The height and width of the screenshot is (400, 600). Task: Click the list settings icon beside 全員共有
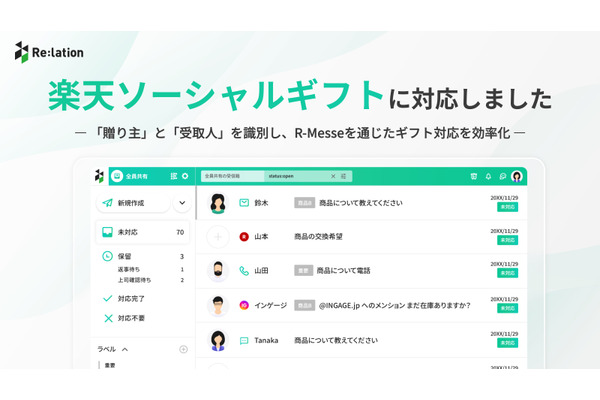tap(174, 176)
